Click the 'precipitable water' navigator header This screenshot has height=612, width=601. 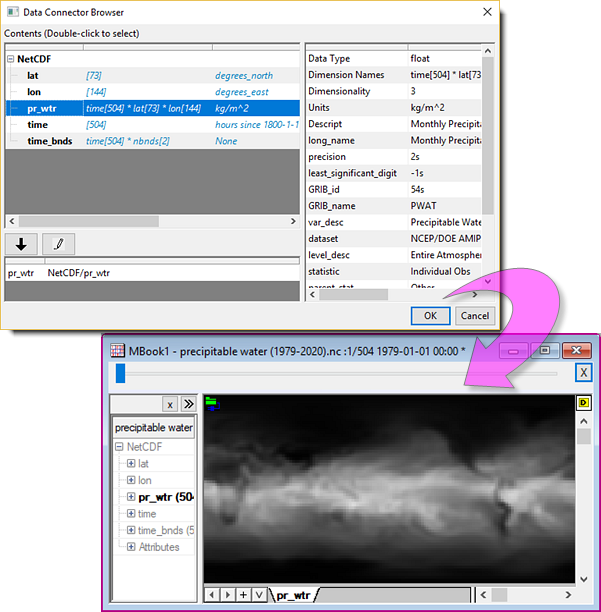click(x=154, y=427)
